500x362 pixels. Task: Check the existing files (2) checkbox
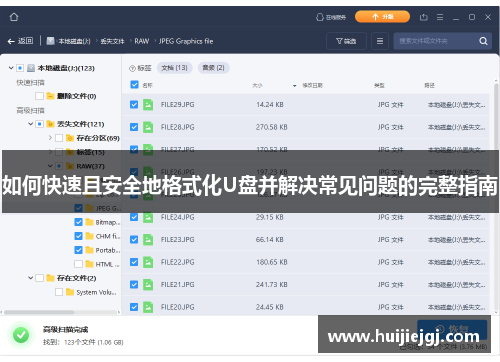39,278
